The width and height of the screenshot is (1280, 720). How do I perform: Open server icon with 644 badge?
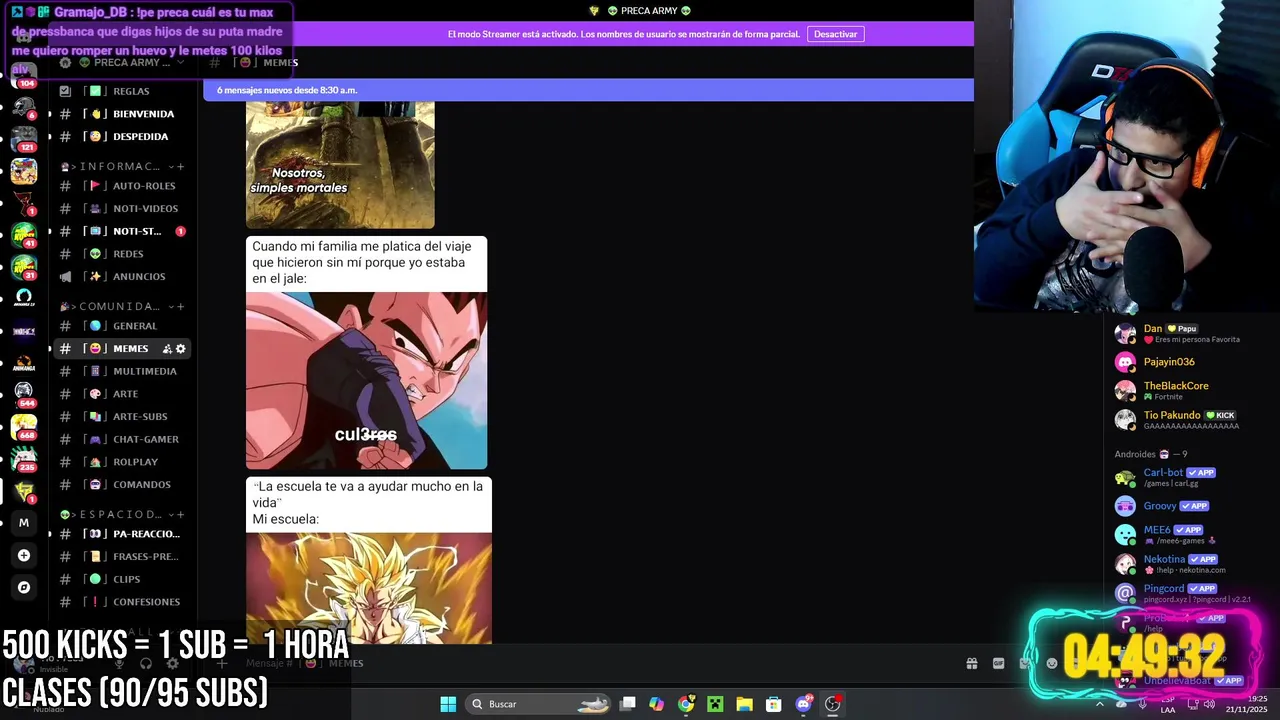(x=23, y=393)
